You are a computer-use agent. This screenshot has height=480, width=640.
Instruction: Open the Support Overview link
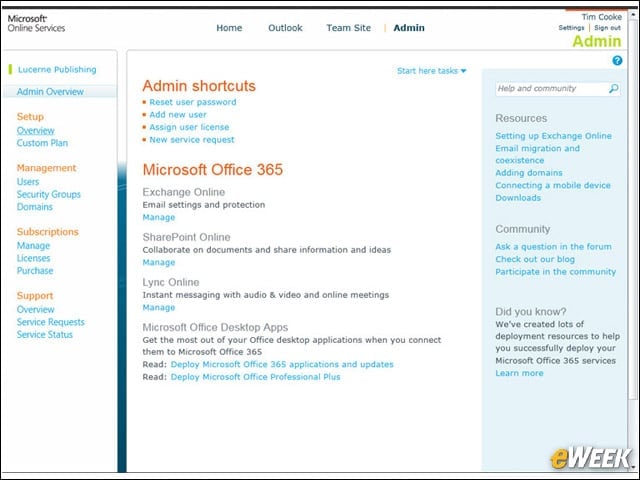(36, 309)
